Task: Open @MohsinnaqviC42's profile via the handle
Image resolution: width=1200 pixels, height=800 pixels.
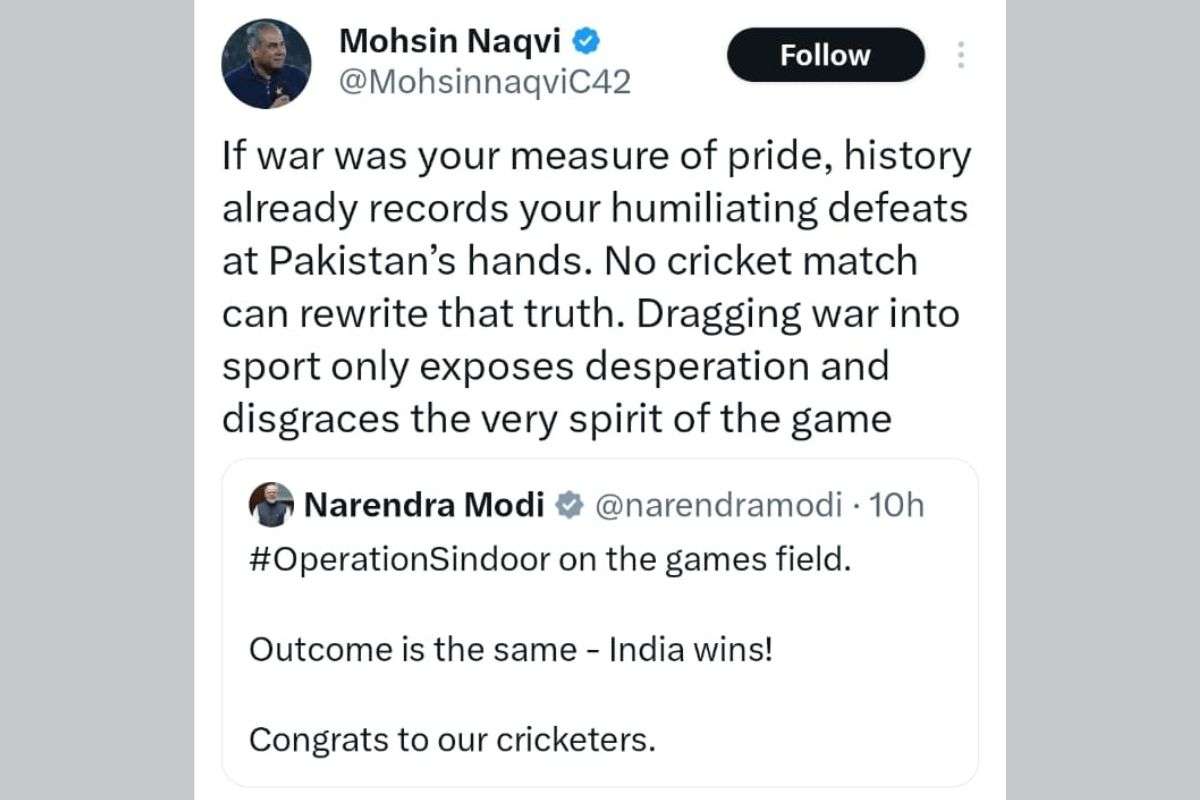Action: click(484, 80)
